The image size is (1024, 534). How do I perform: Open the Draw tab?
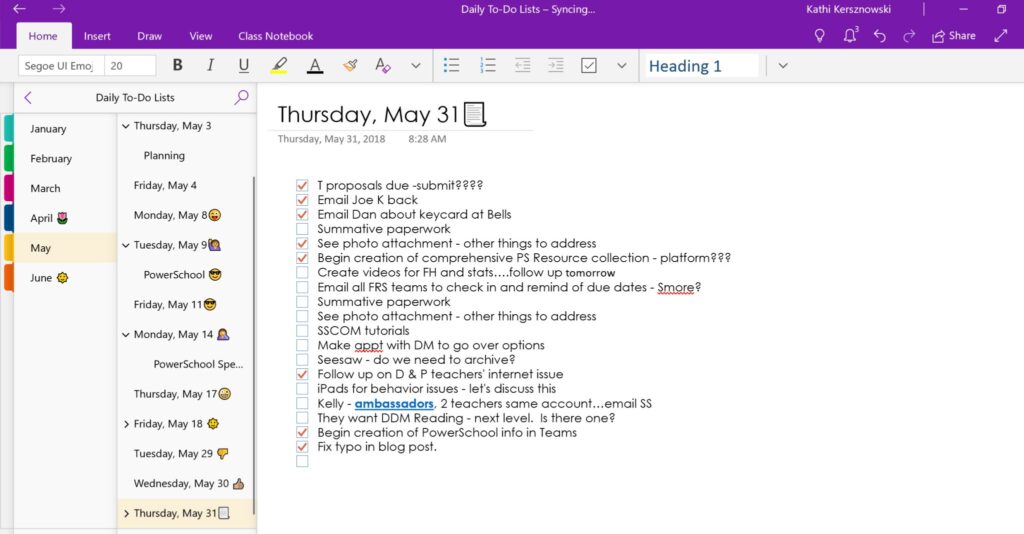150,36
